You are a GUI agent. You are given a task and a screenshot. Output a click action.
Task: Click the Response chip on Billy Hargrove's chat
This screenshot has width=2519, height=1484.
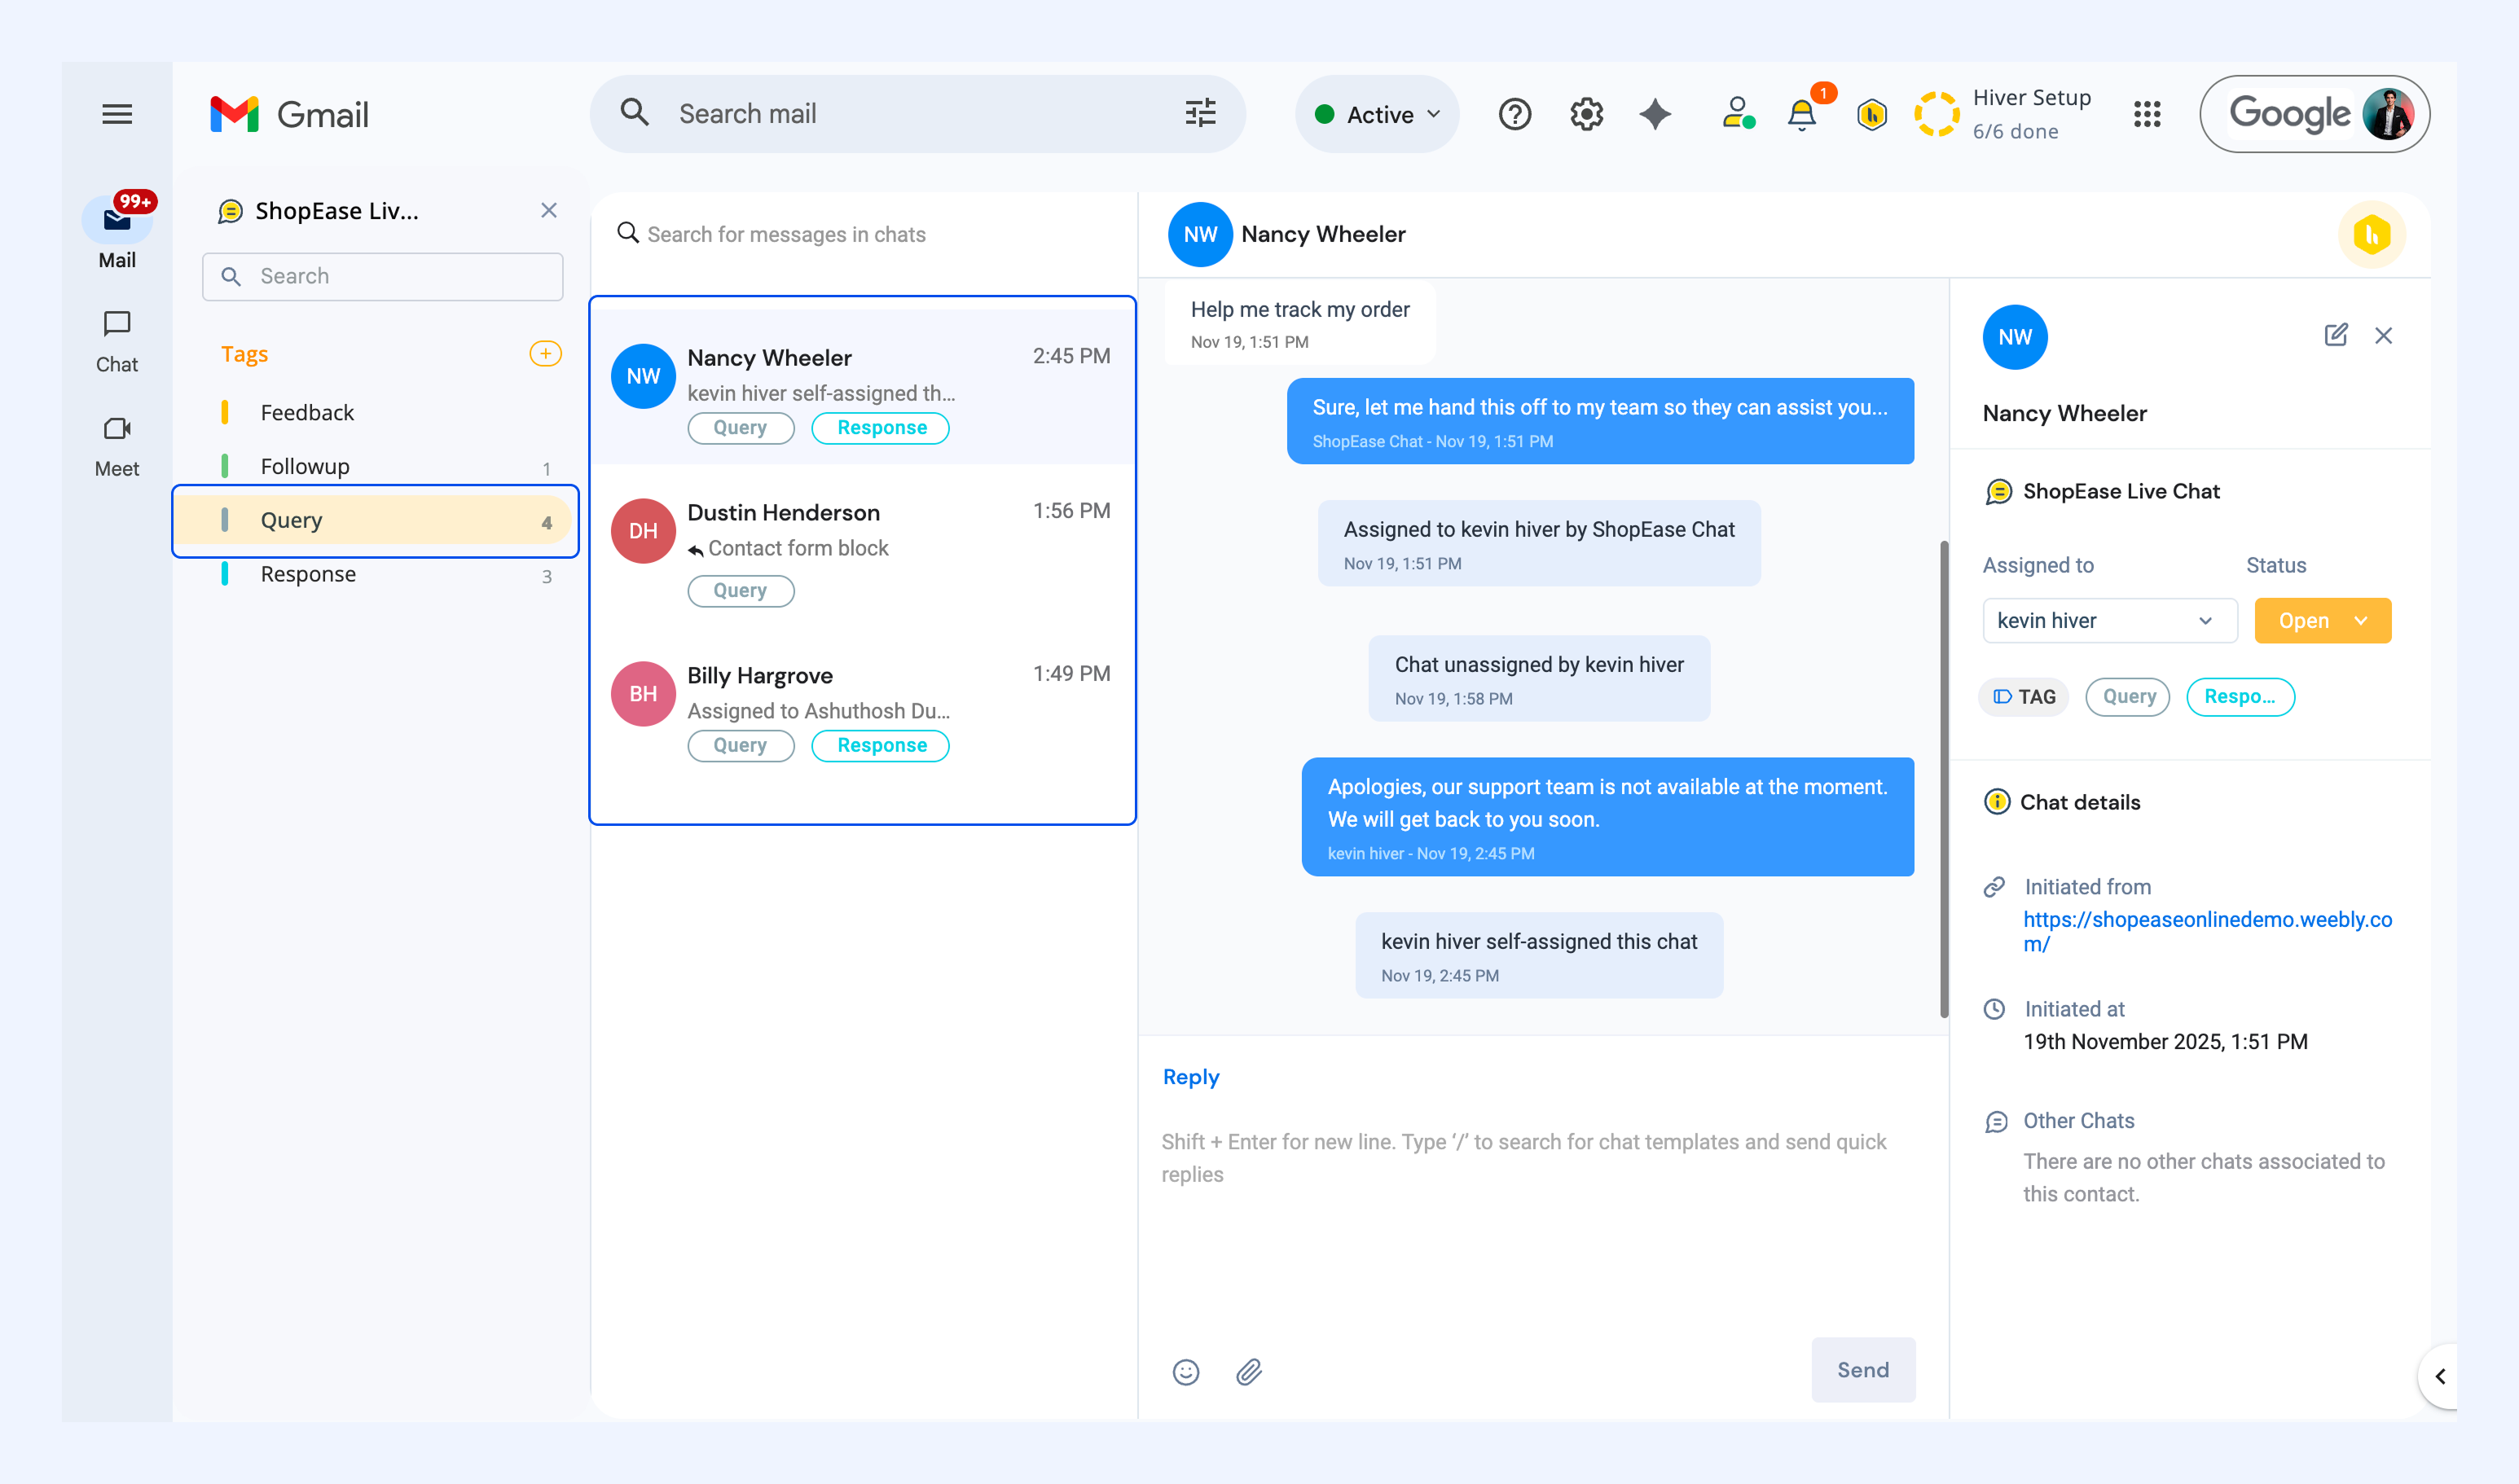[x=880, y=746]
